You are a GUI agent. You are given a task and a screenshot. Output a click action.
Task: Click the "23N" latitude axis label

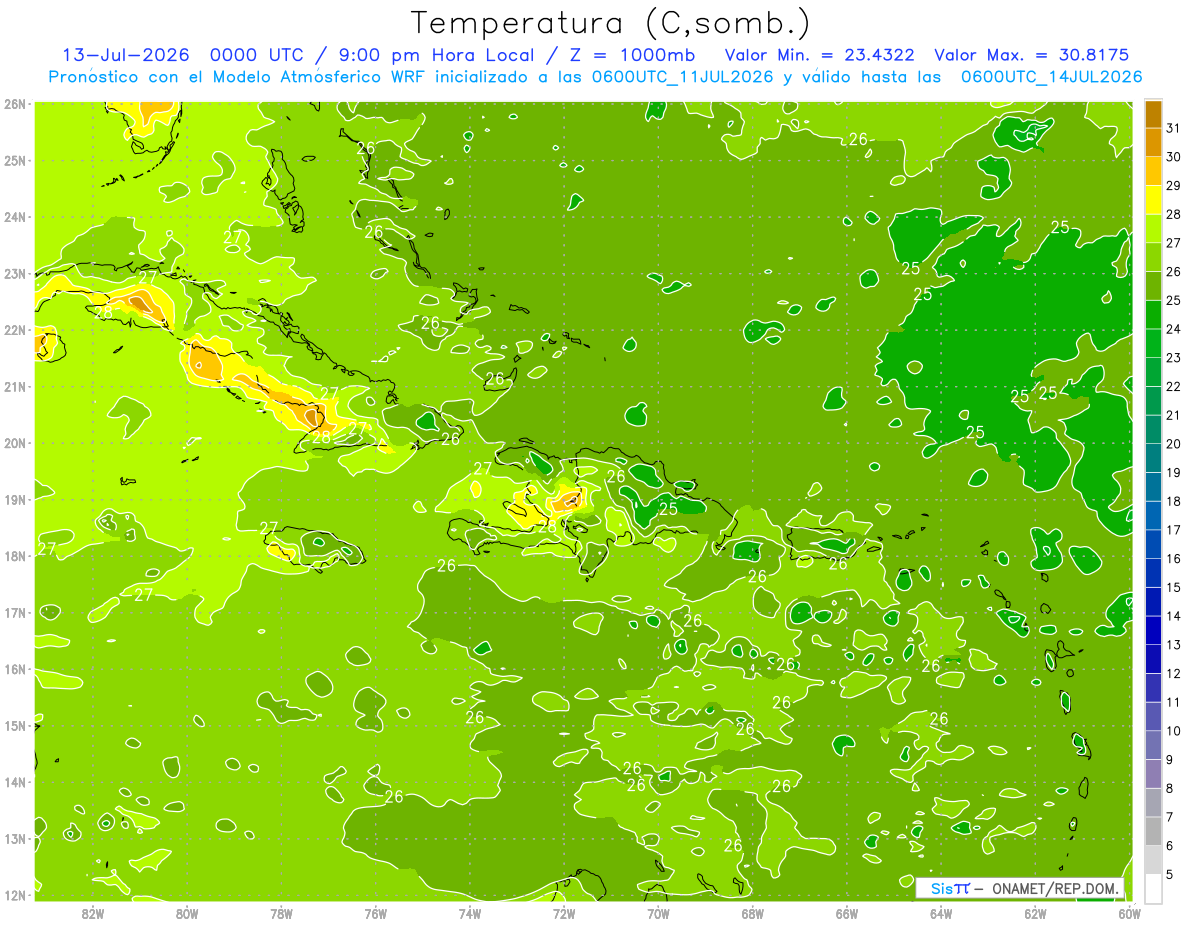point(14,273)
